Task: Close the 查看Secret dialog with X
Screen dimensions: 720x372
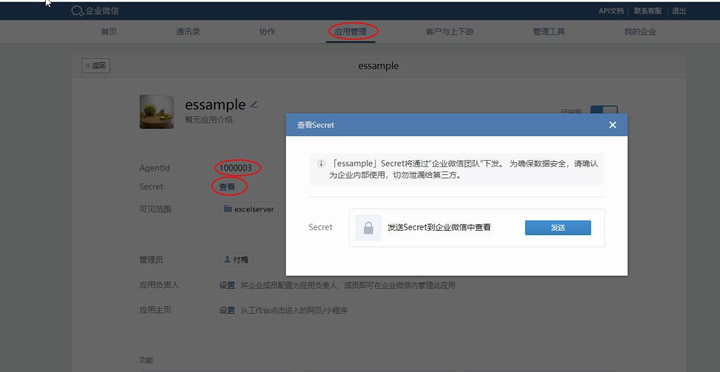Action: click(613, 125)
